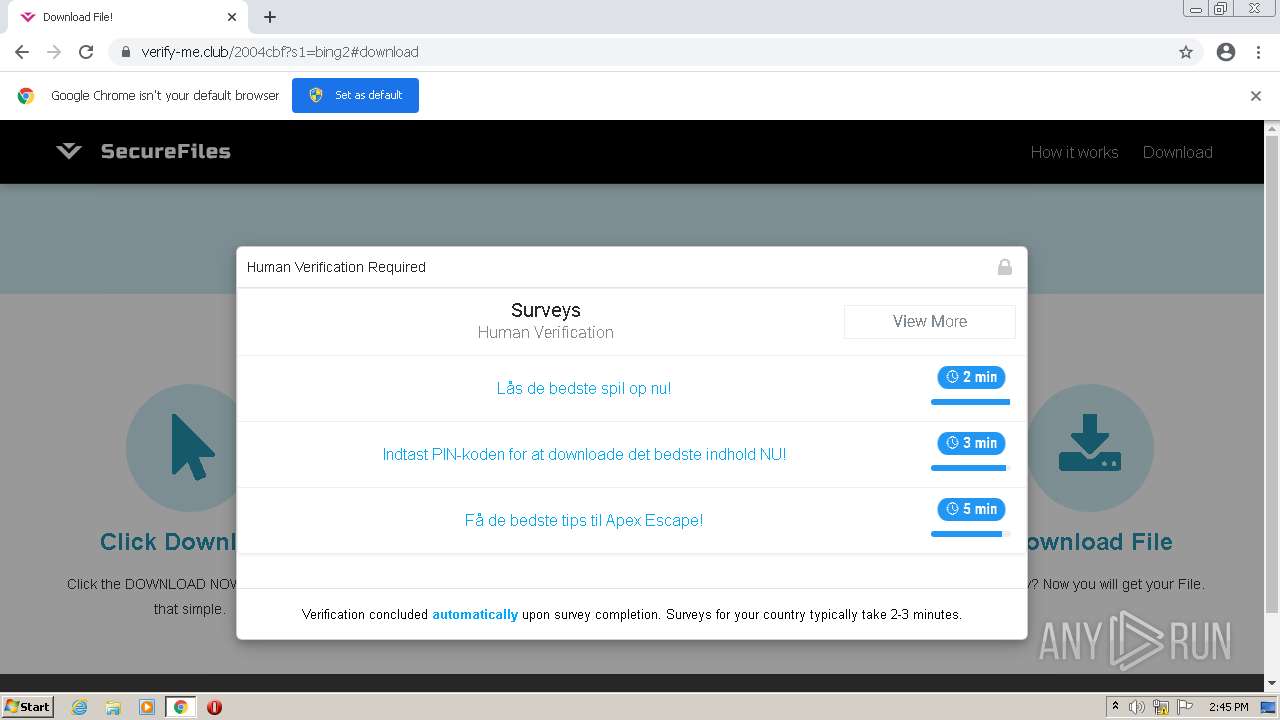Screen dimensions: 1280x720
Task: Open the 'Lås de bedste spil op nu!' survey
Action: (x=584, y=388)
